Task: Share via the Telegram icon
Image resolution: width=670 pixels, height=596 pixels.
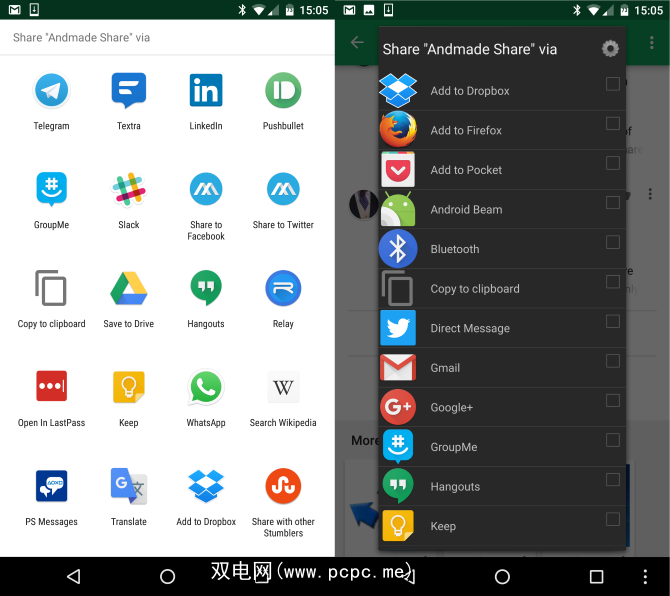Action: [x=51, y=90]
